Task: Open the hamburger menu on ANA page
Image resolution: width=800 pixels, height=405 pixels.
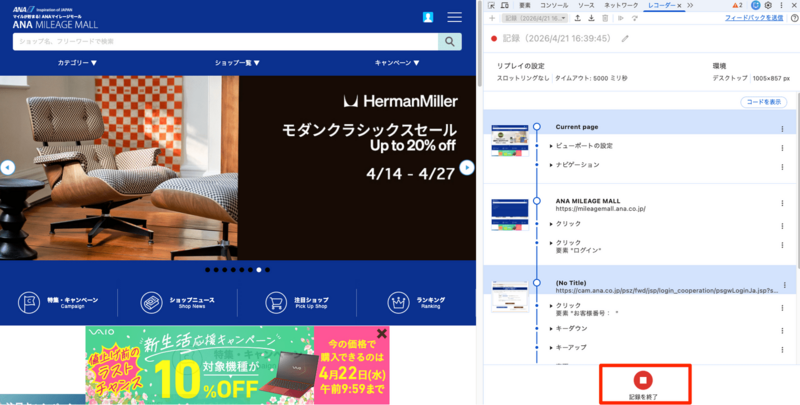Action: pyautogui.click(x=455, y=17)
